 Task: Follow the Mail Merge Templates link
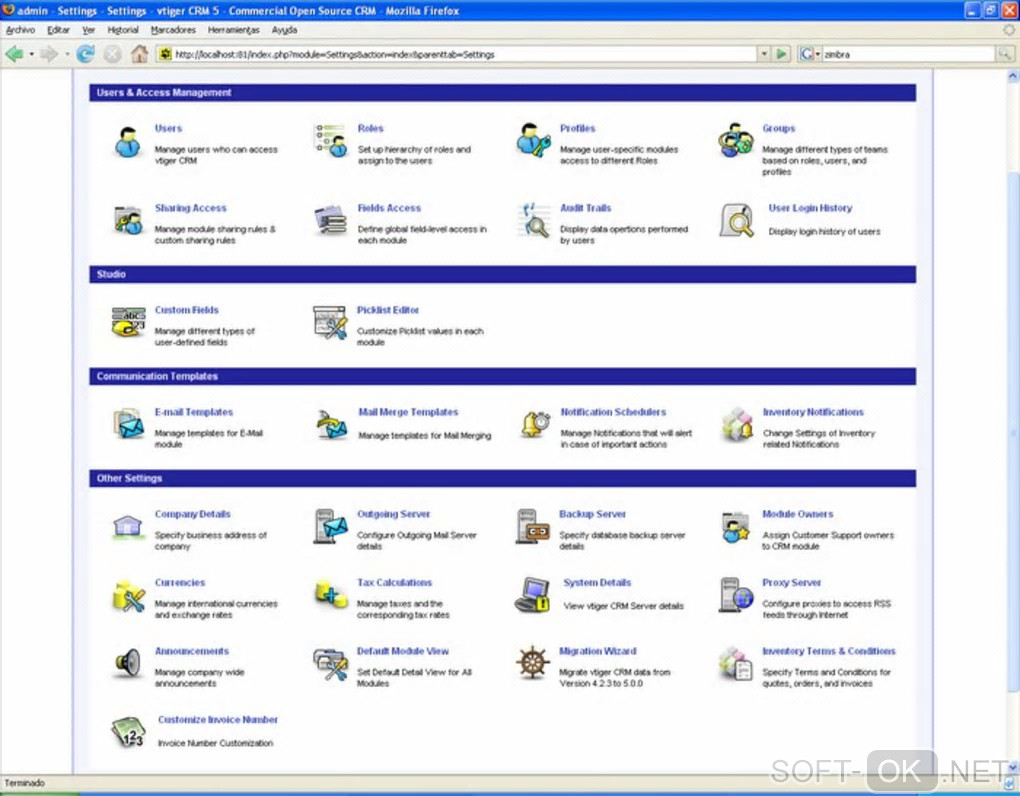408,412
